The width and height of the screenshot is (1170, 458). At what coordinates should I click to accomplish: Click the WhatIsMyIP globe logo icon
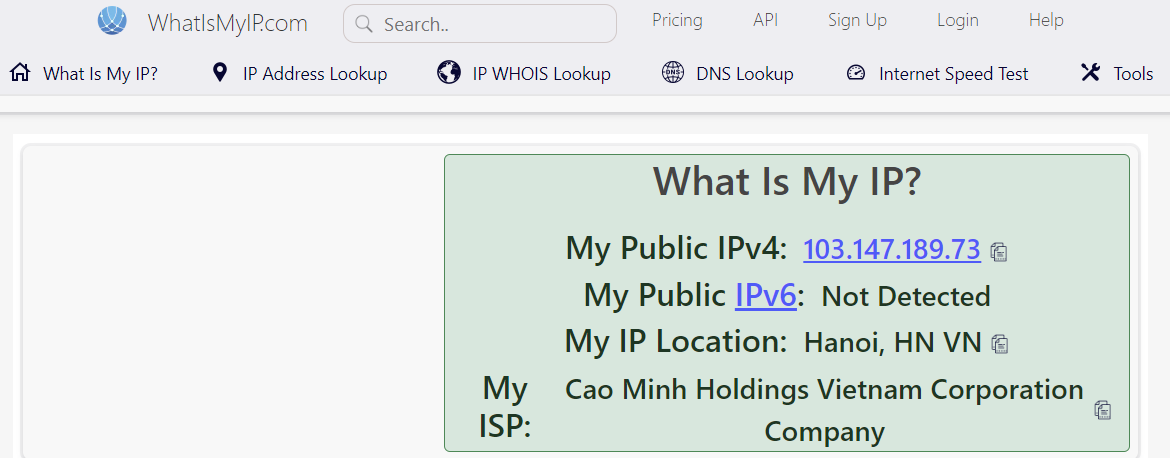(112, 21)
